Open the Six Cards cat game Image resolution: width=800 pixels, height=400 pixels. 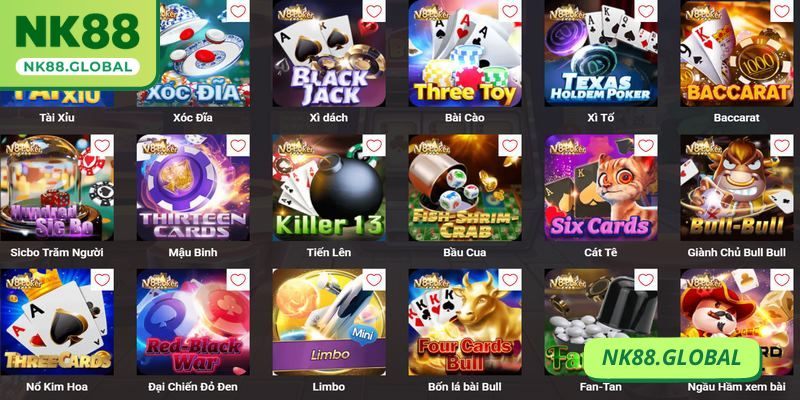click(x=601, y=188)
